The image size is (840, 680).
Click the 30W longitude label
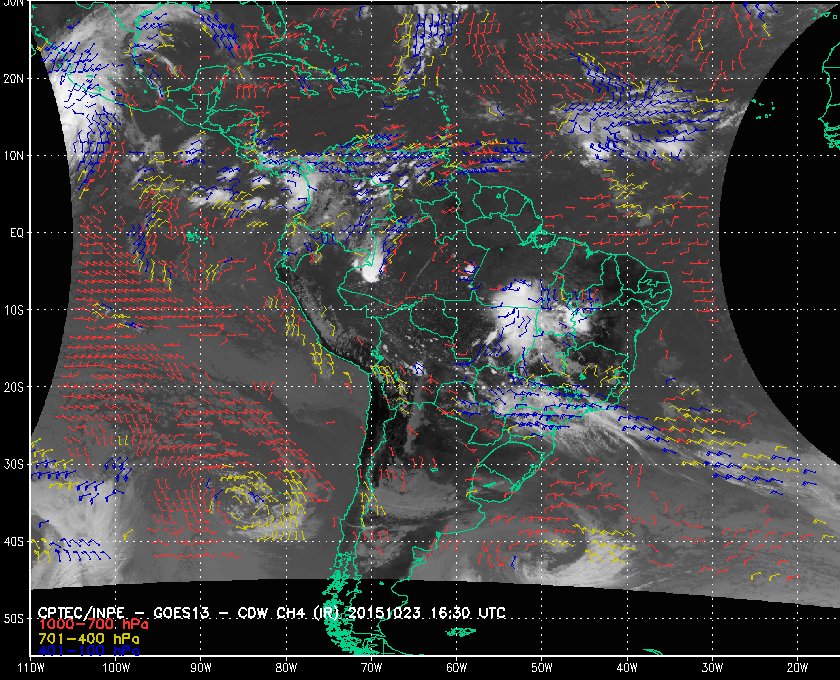coord(712,668)
